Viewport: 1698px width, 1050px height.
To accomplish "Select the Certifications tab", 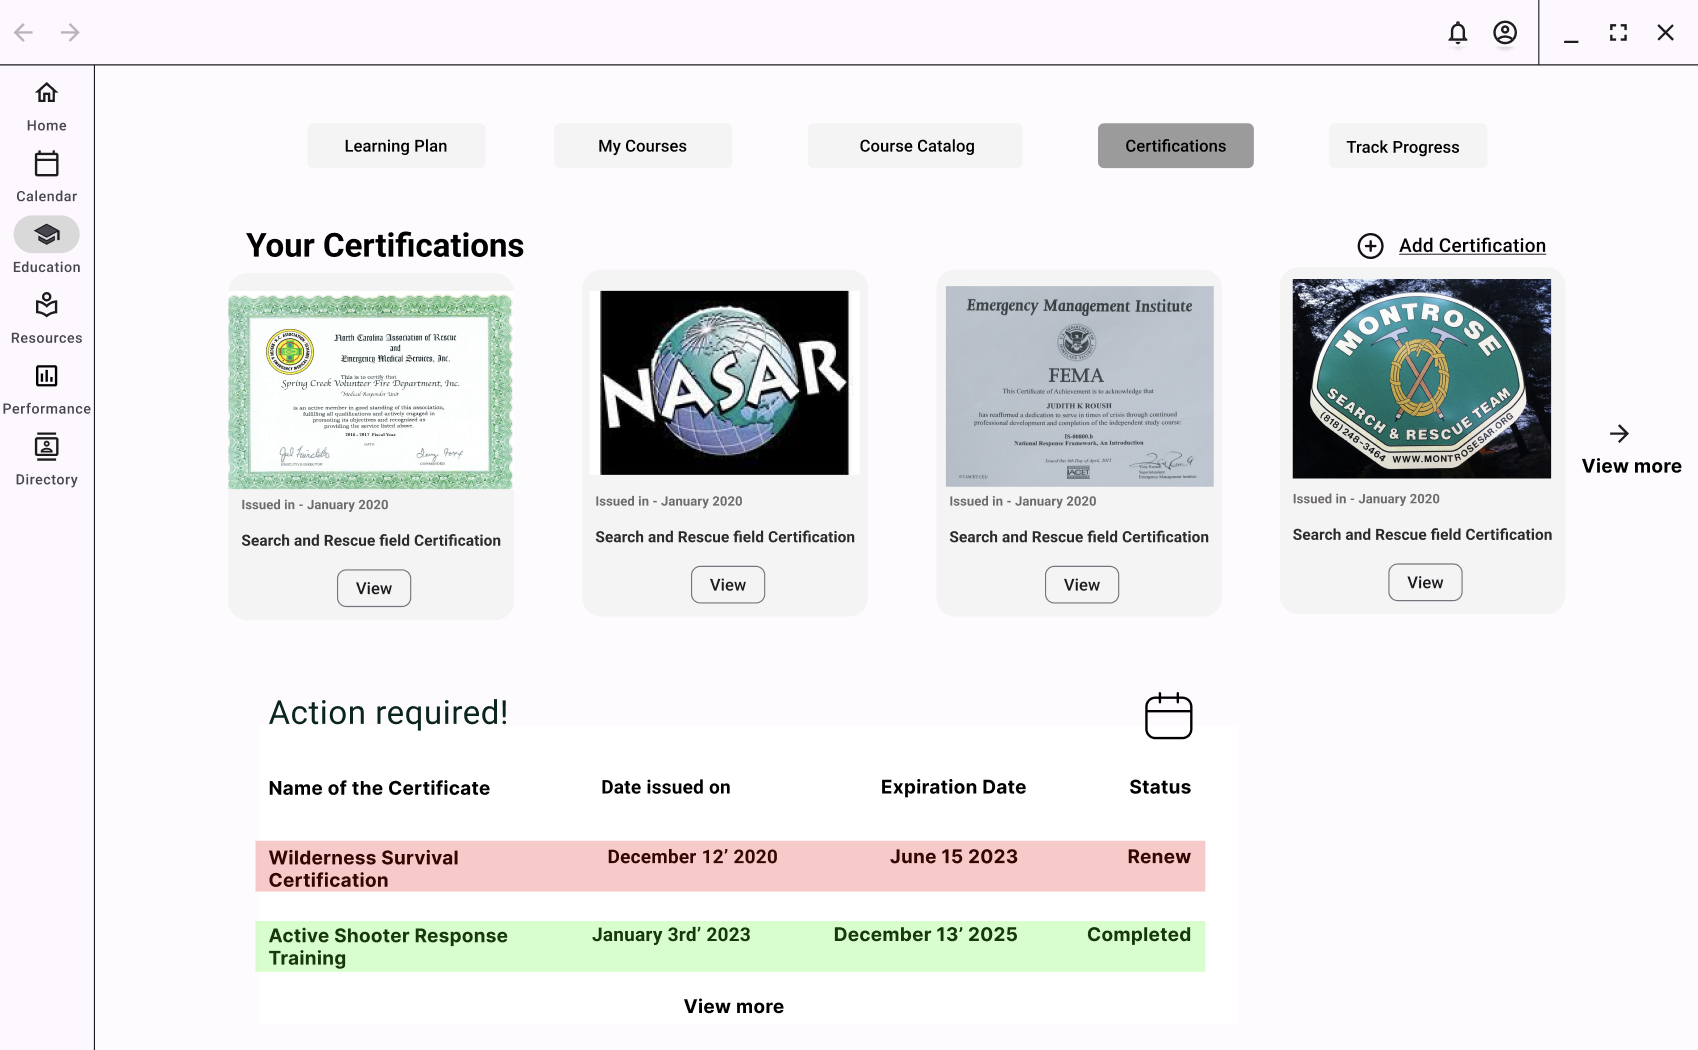I will 1175,146.
